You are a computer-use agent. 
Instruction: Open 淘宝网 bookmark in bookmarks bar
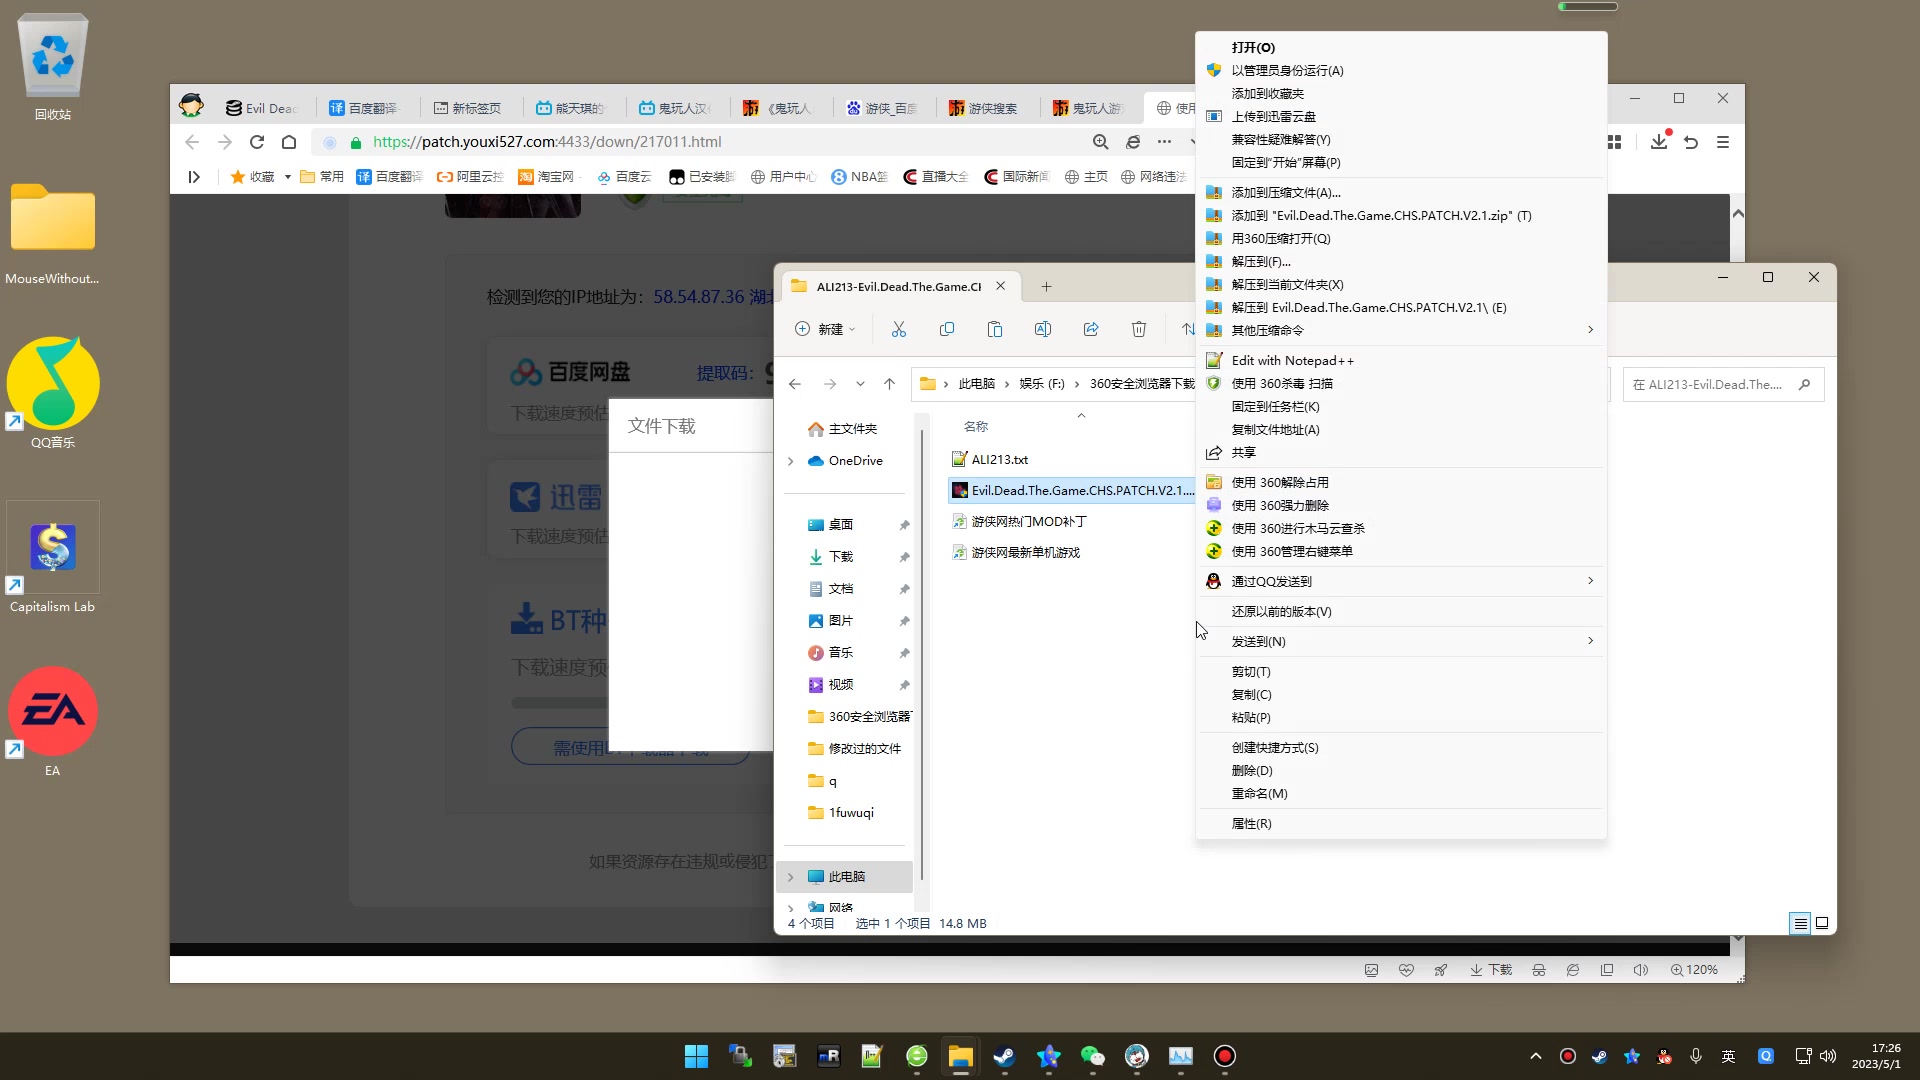tap(546, 177)
